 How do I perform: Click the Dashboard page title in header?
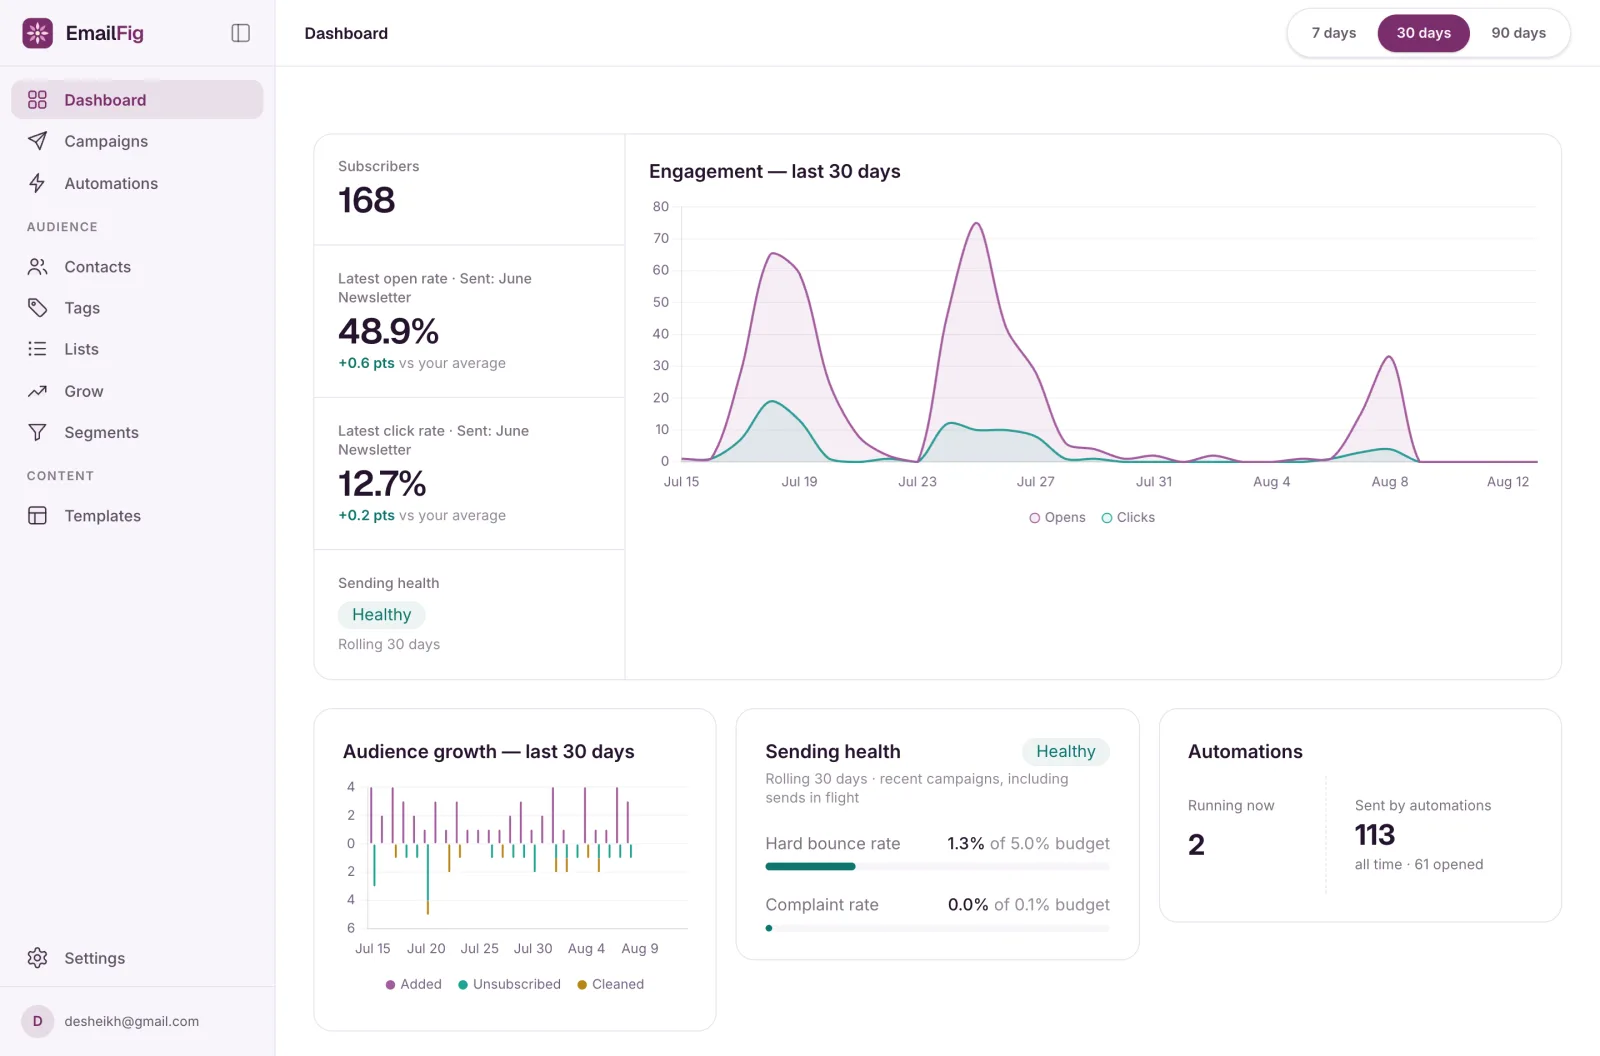pyautogui.click(x=346, y=33)
